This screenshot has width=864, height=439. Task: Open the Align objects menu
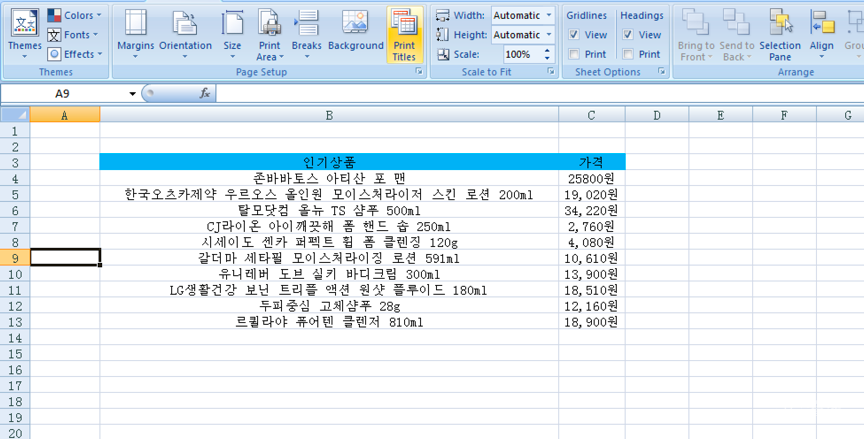click(x=822, y=34)
